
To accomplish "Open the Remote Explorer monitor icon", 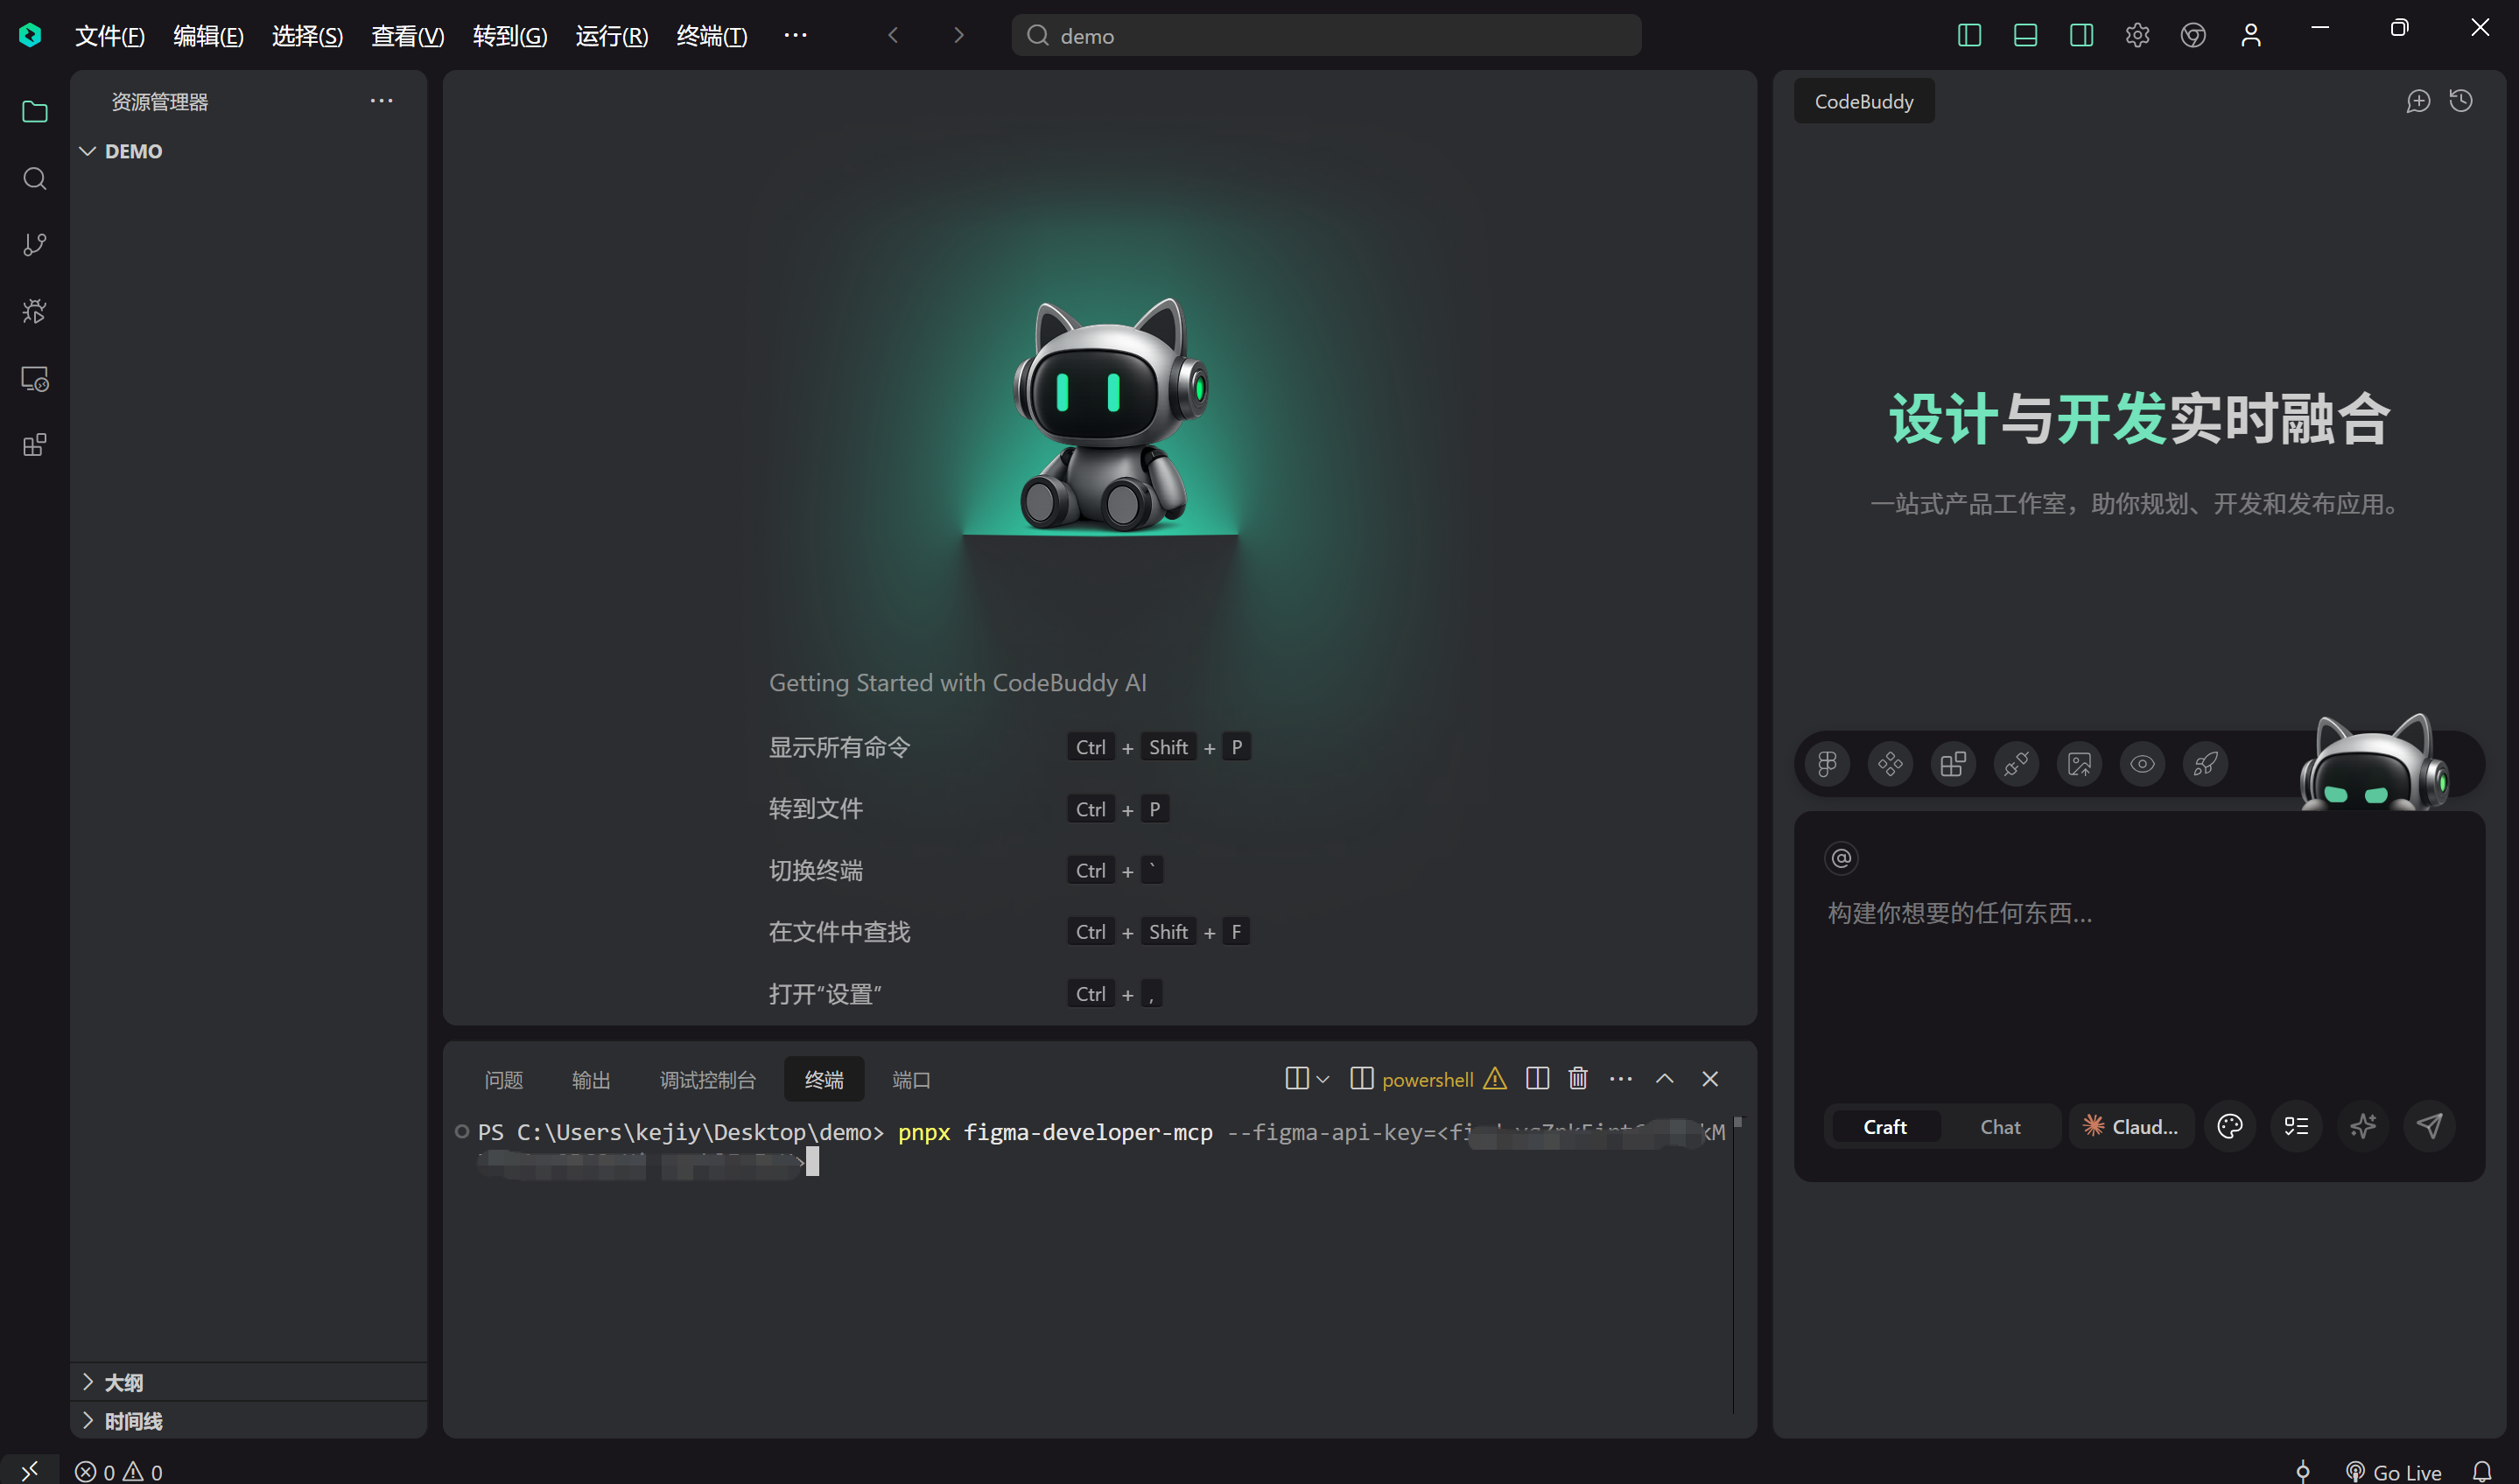I will 35,379.
